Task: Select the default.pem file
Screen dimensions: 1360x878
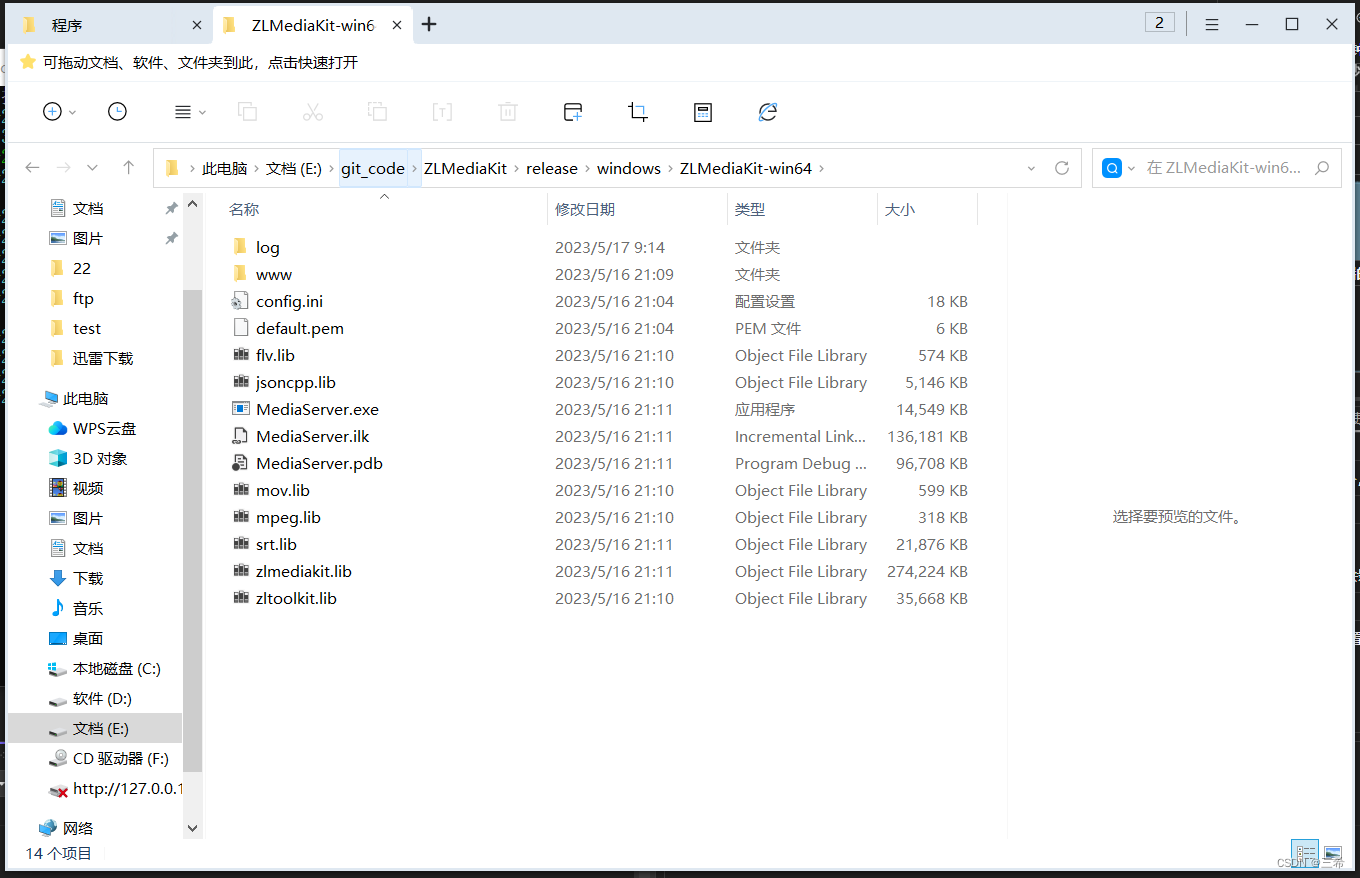Action: (x=300, y=328)
